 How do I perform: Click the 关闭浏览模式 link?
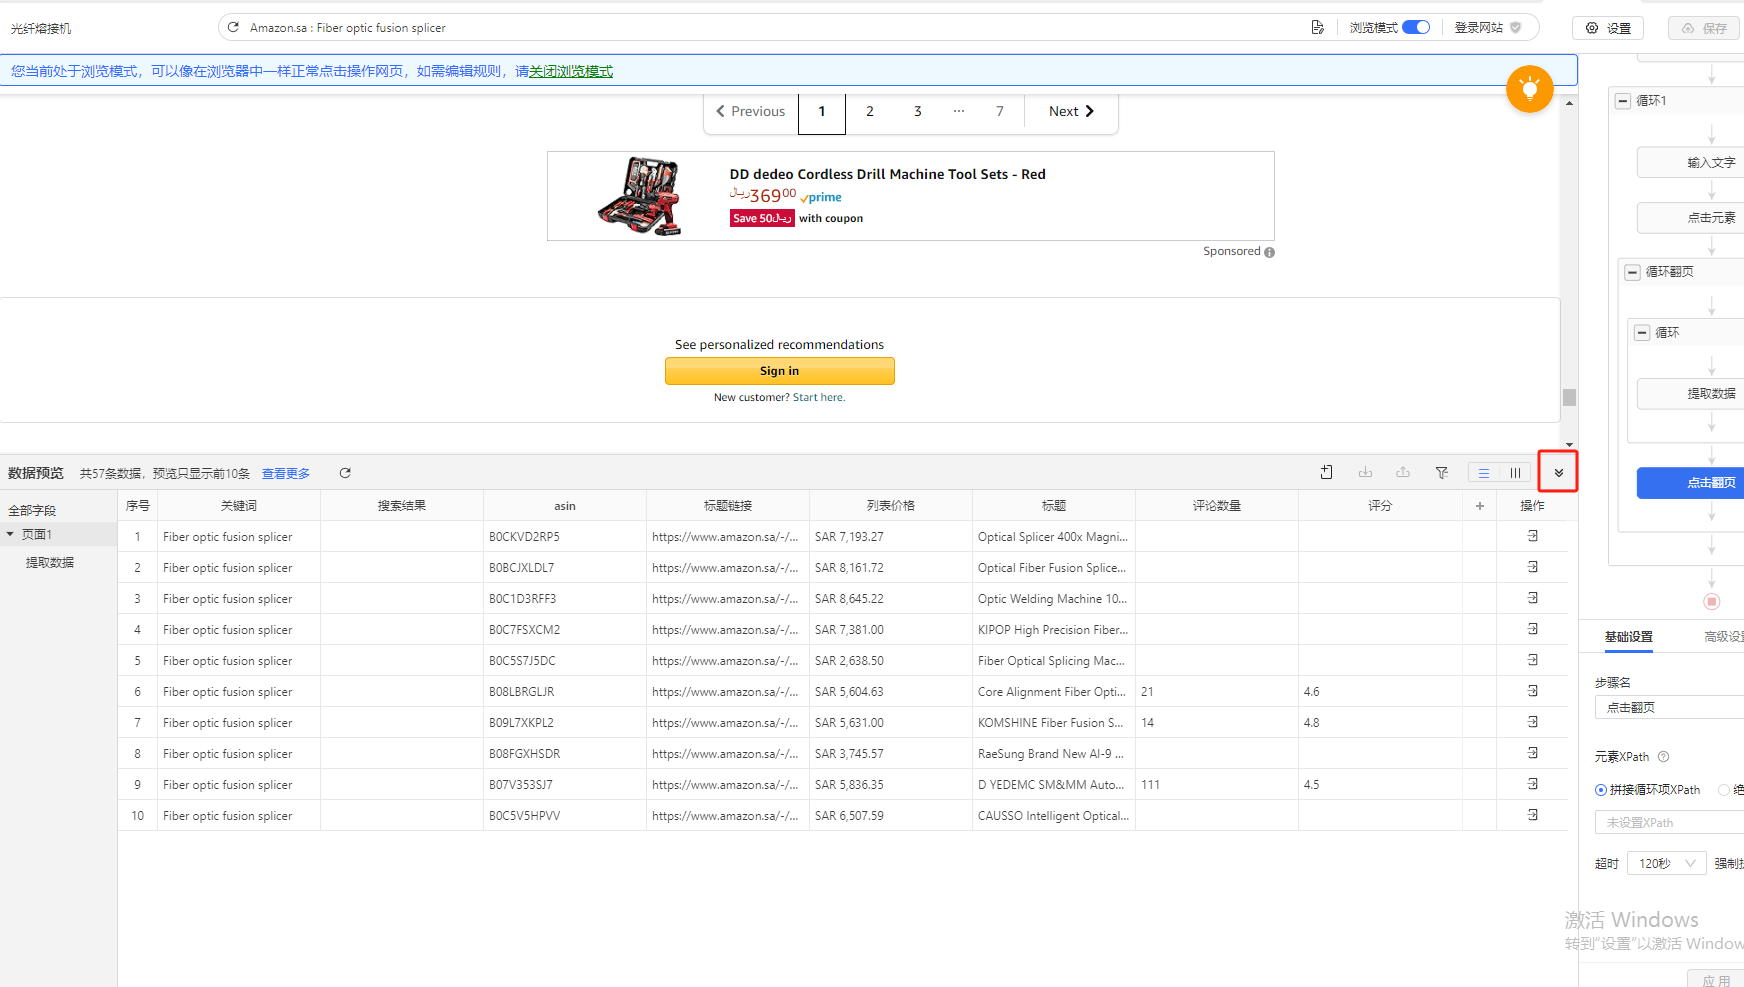tap(570, 71)
